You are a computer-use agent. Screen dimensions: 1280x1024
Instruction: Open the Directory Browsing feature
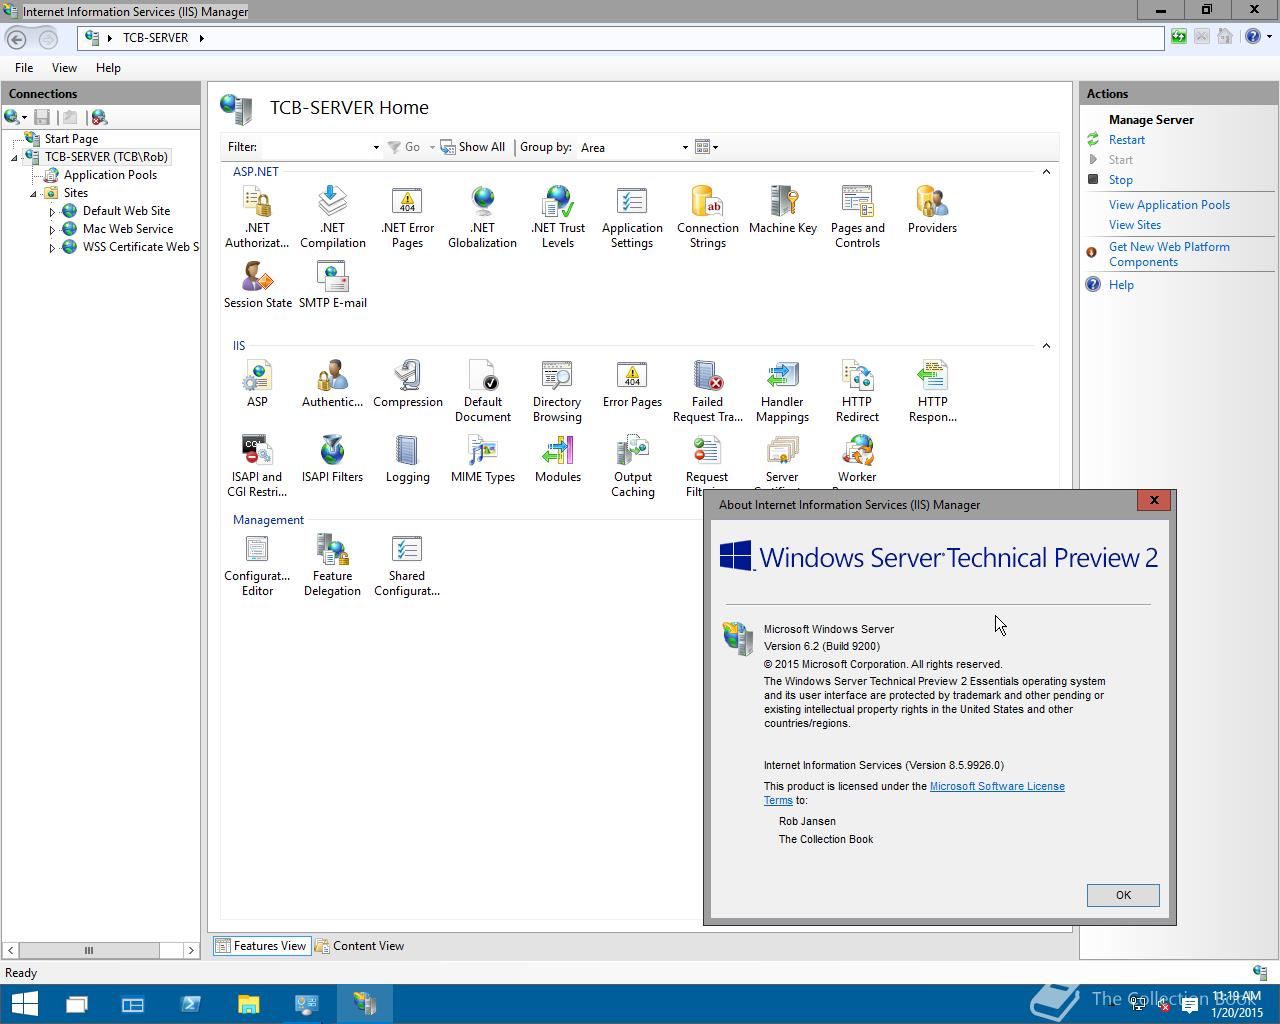click(x=557, y=391)
